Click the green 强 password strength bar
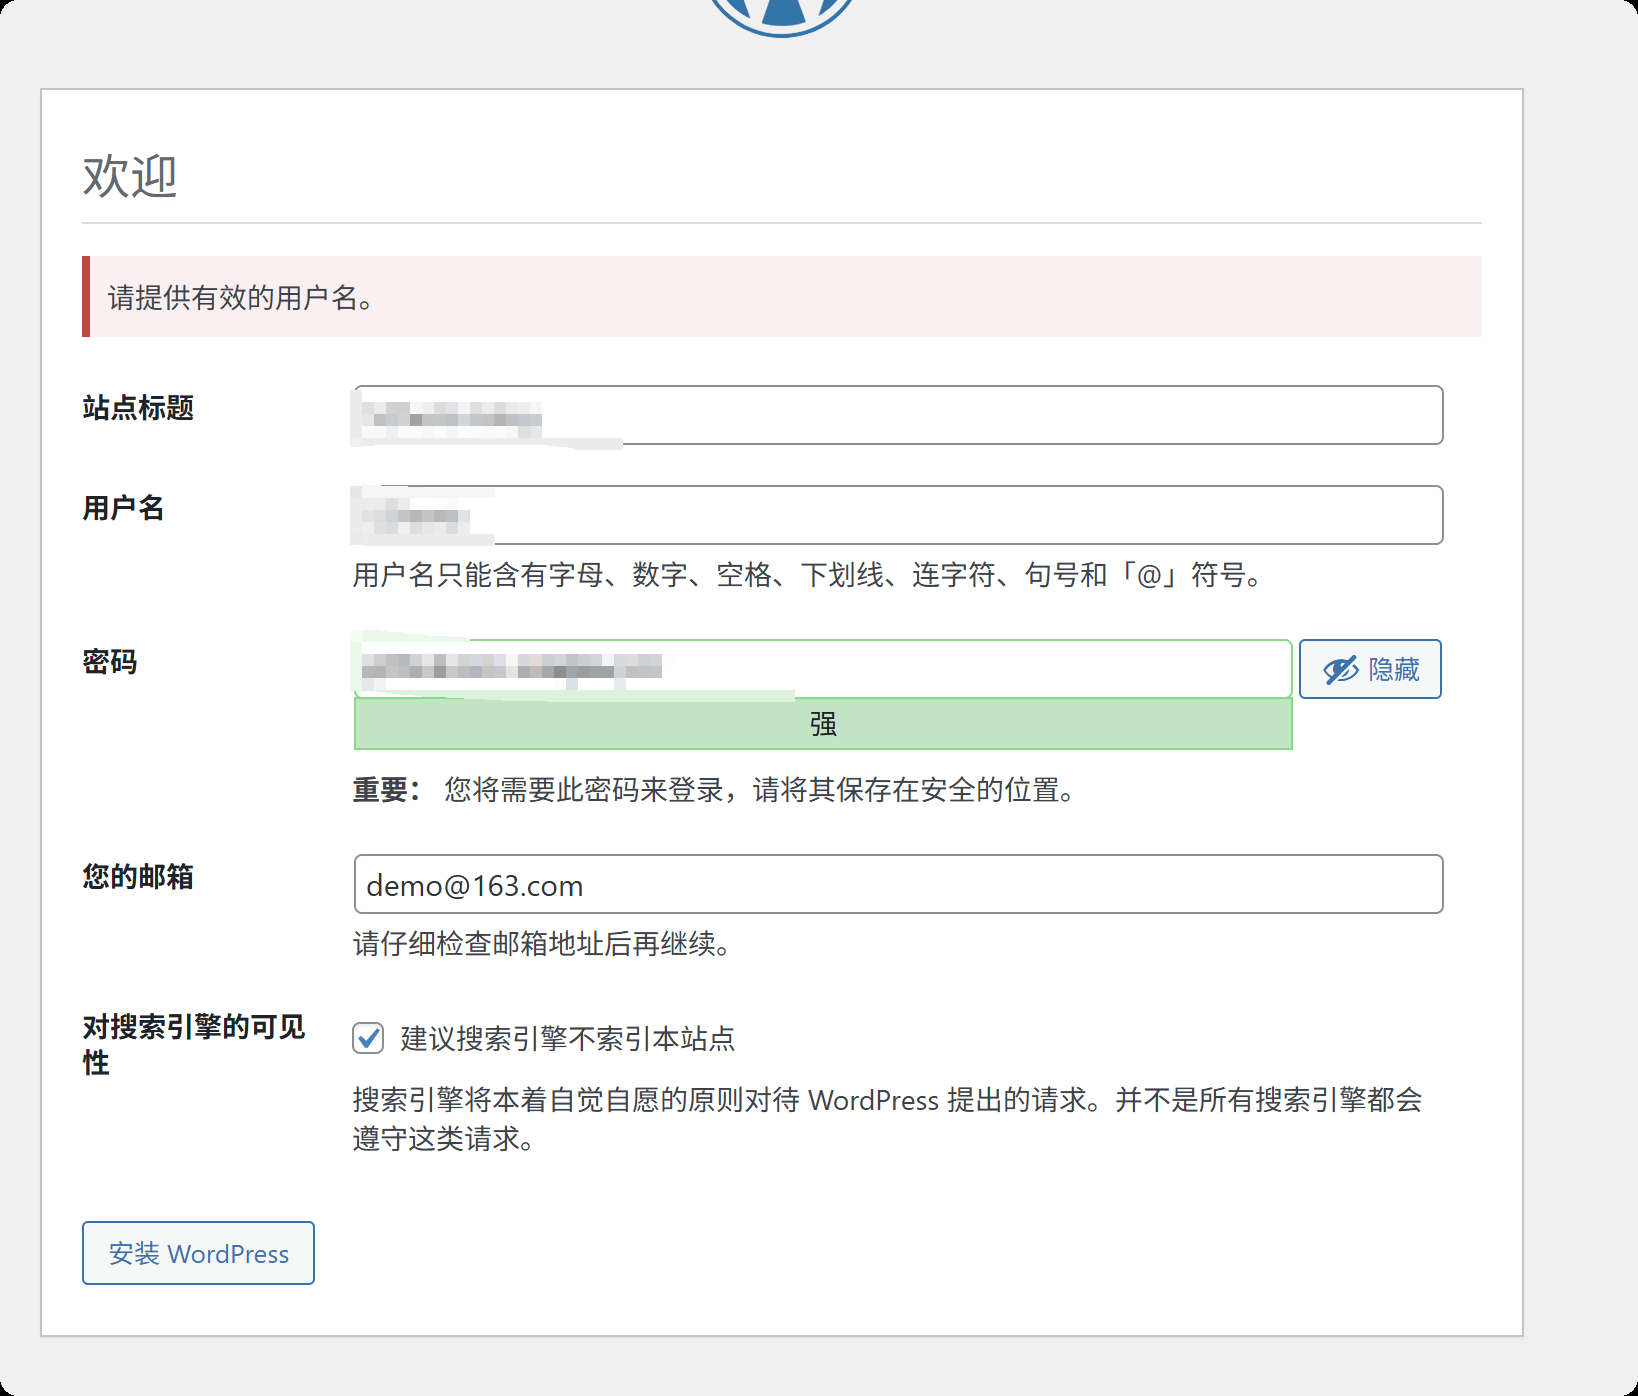 pyautogui.click(x=822, y=724)
